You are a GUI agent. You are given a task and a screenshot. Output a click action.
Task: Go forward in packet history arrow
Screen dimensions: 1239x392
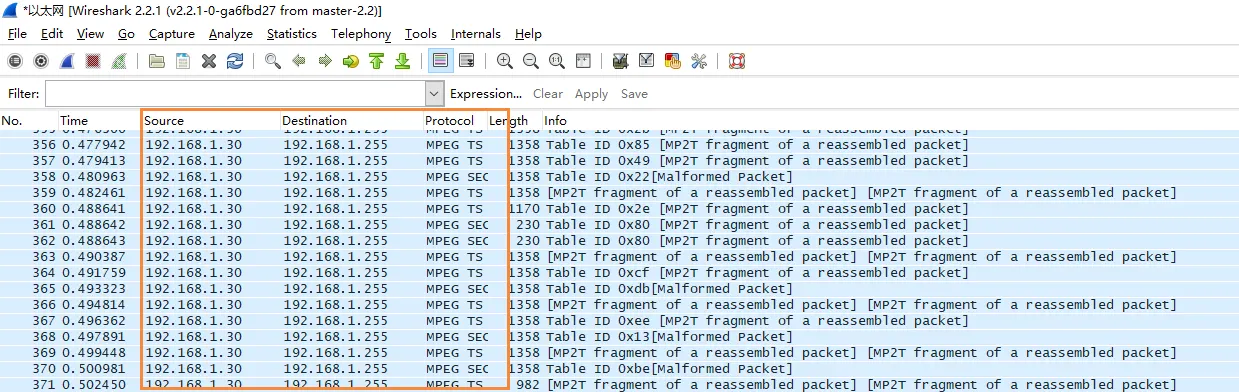[x=325, y=61]
